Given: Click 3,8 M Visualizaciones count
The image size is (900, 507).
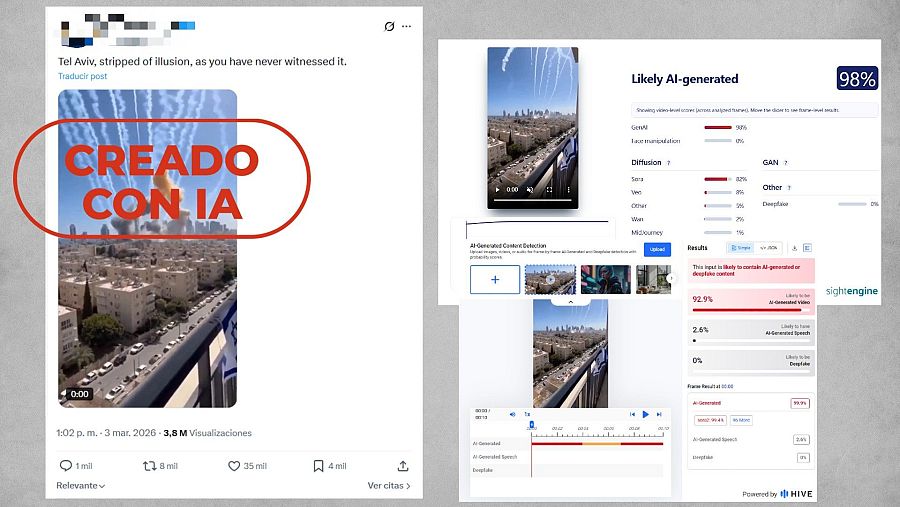Looking at the screenshot, I should (207, 433).
